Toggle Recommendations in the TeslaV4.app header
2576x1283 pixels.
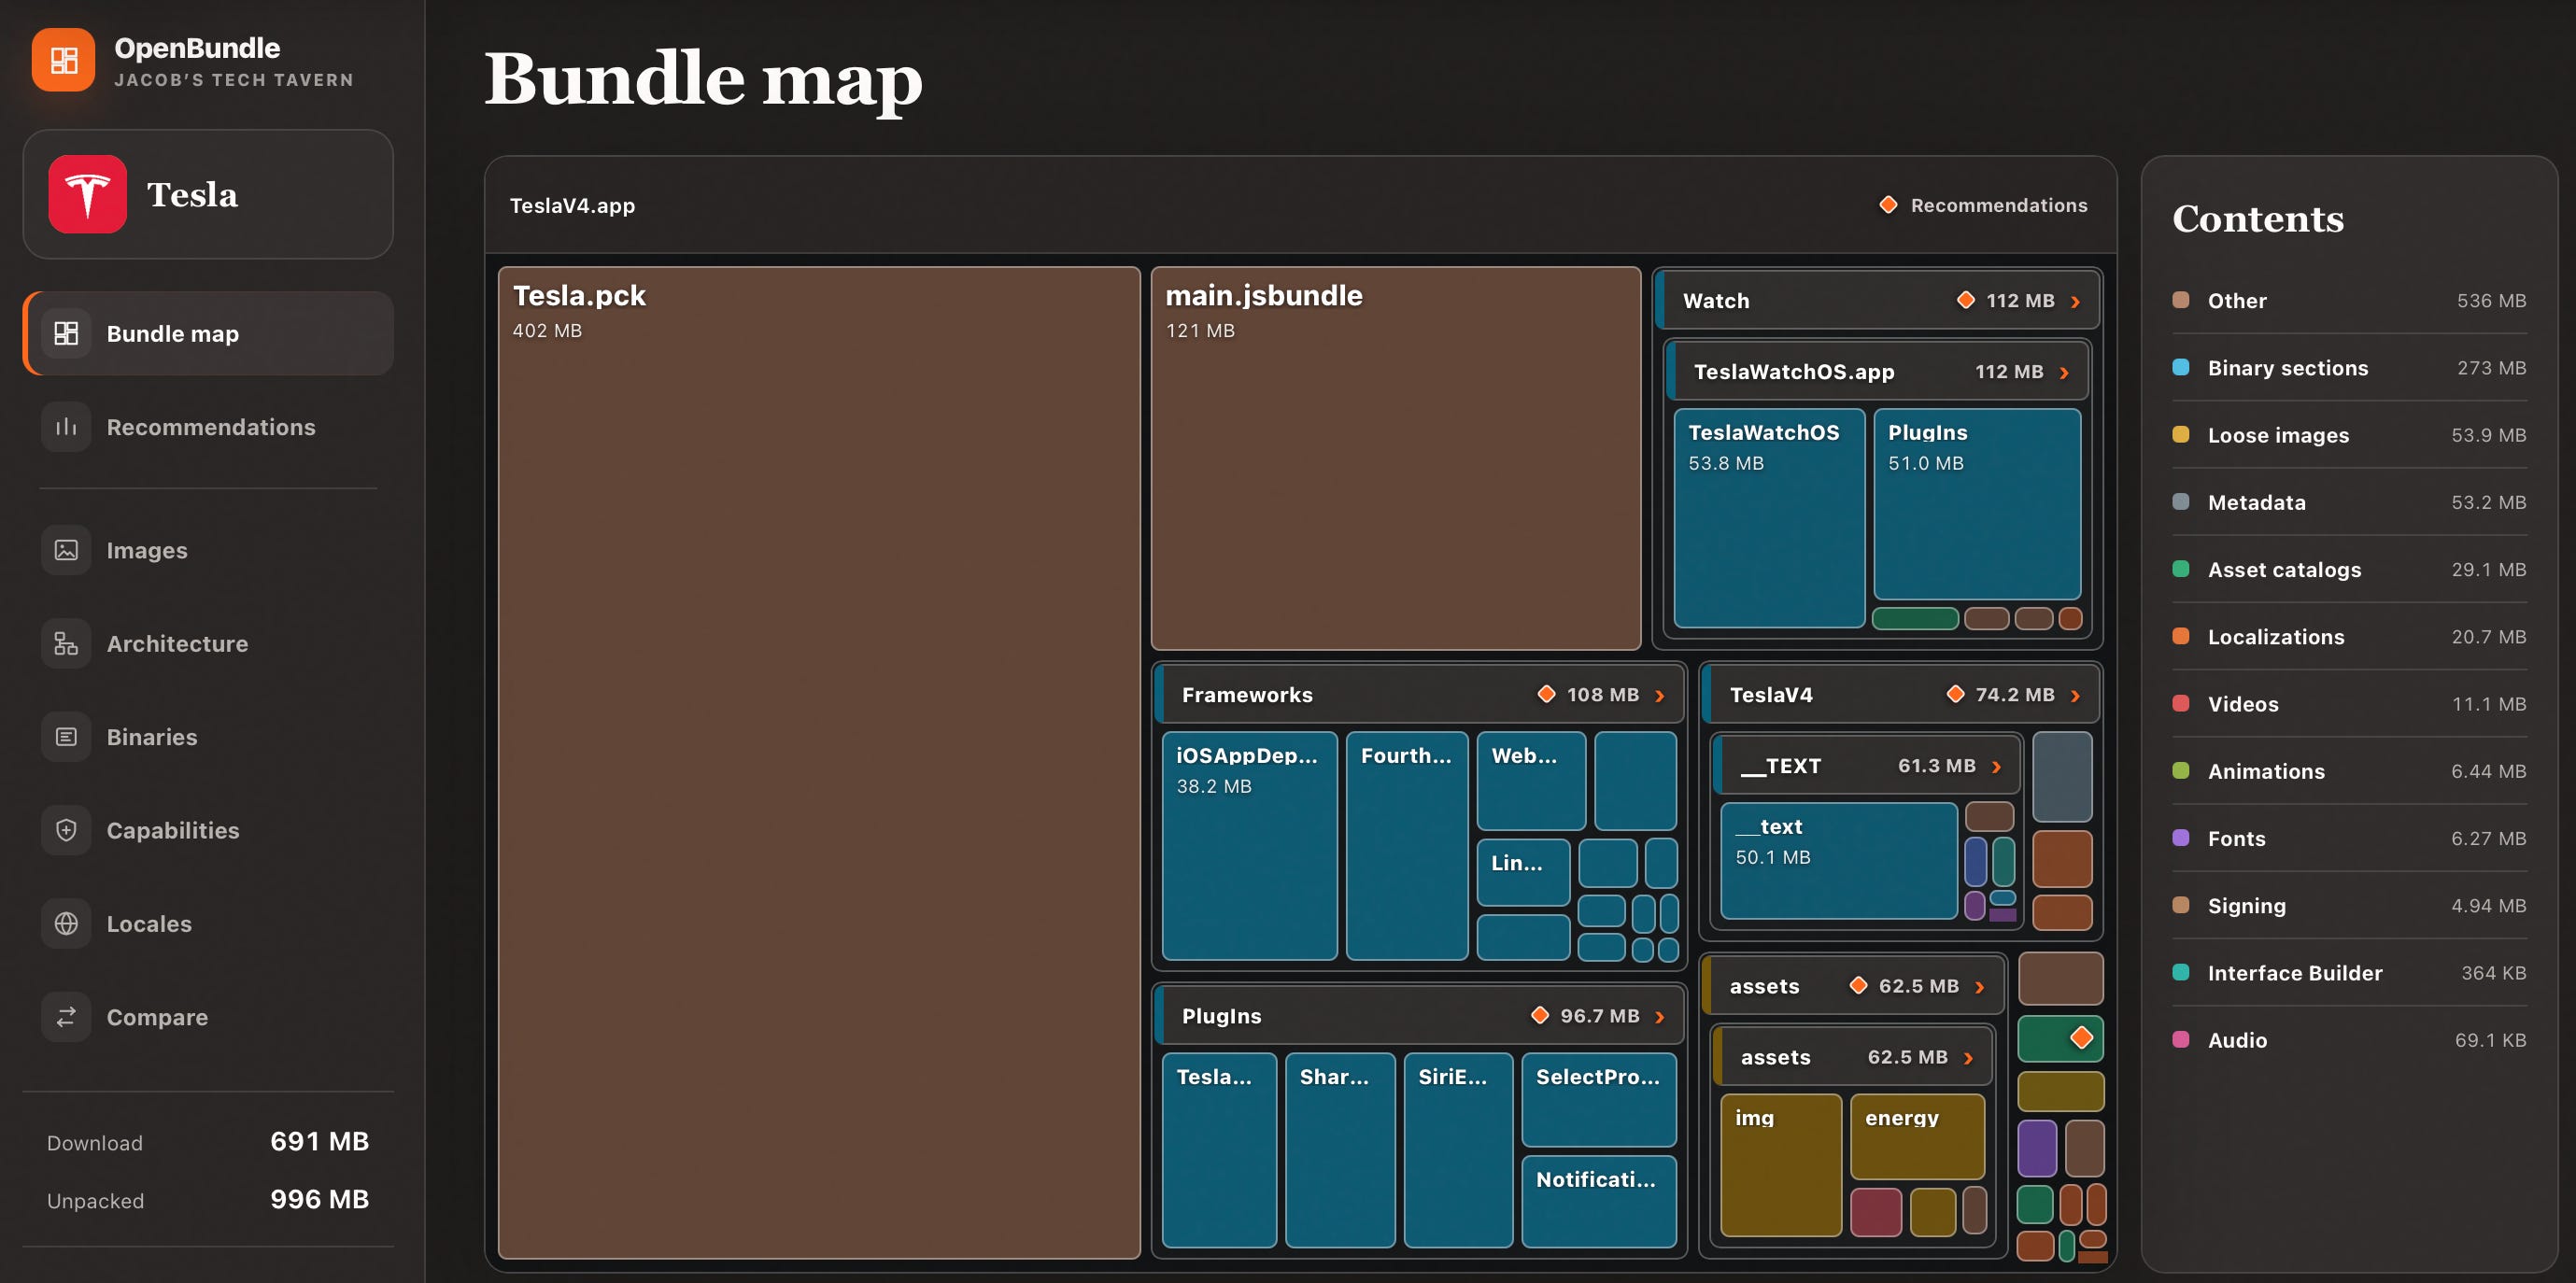pos(1983,205)
